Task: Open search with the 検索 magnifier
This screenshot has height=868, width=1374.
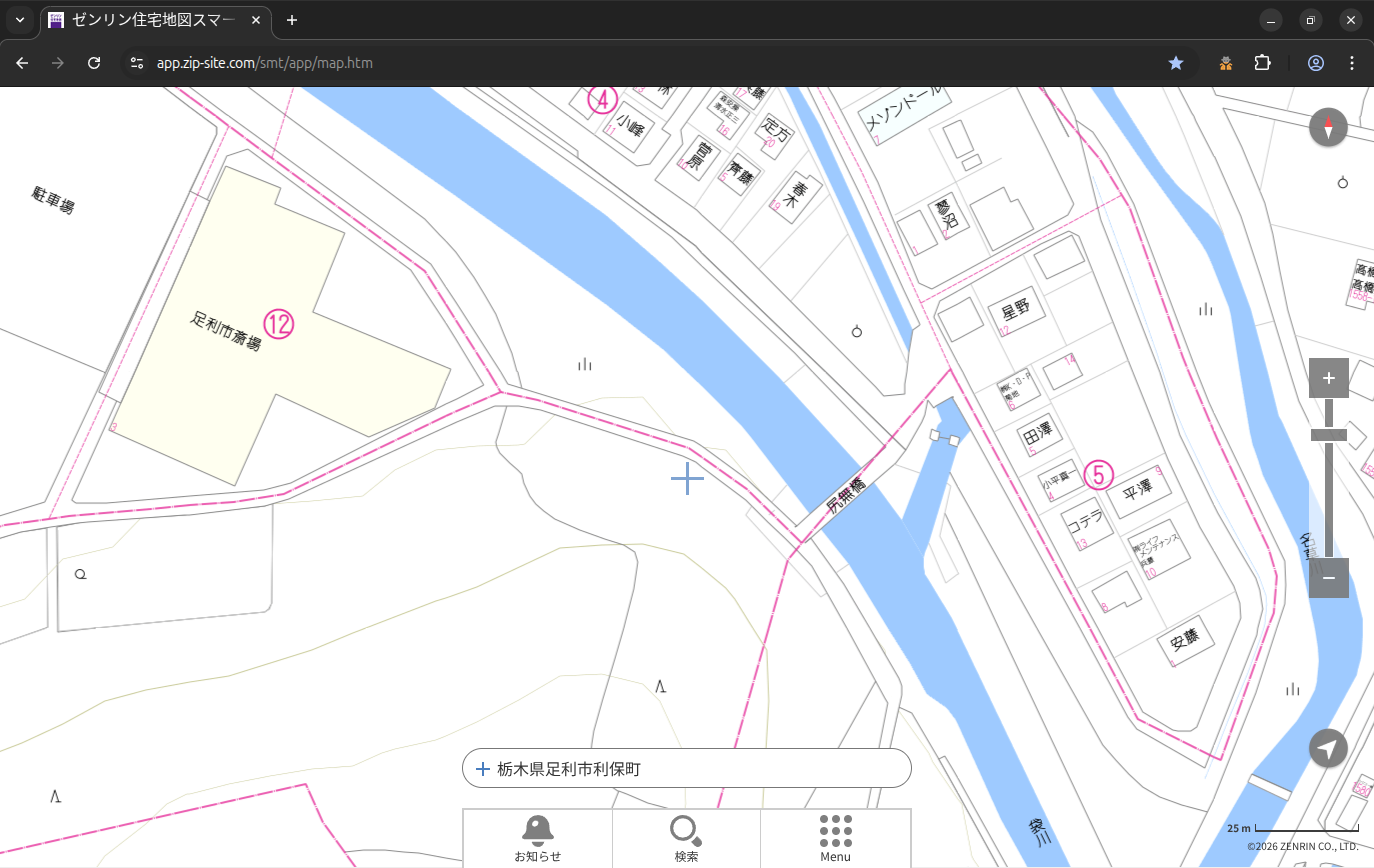Action: (686, 837)
